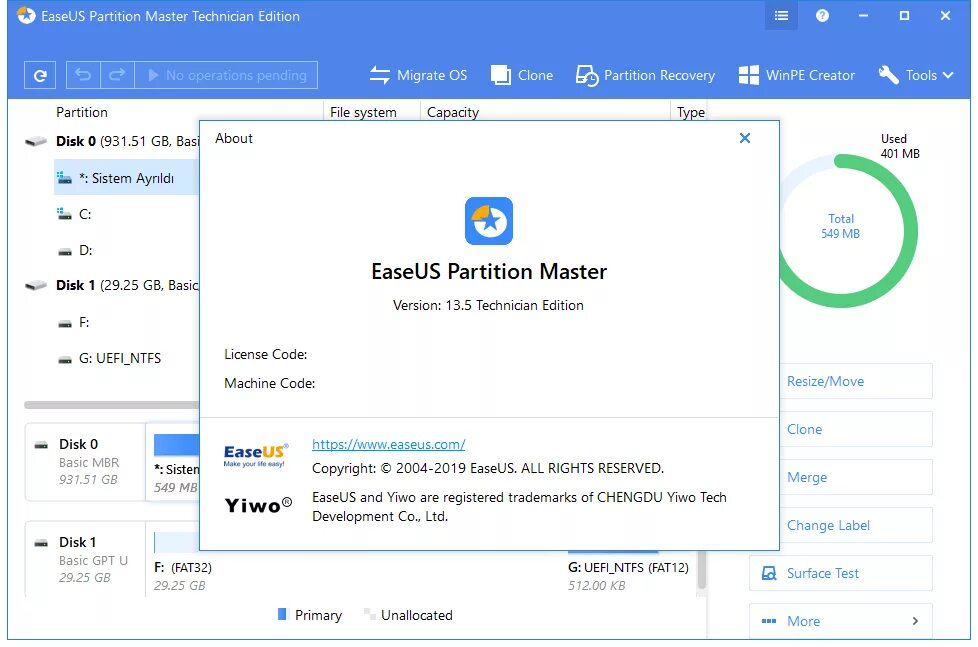Select the Disk 0 header row in list
This screenshot has height=647, width=978.
pyautogui.click(x=112, y=142)
